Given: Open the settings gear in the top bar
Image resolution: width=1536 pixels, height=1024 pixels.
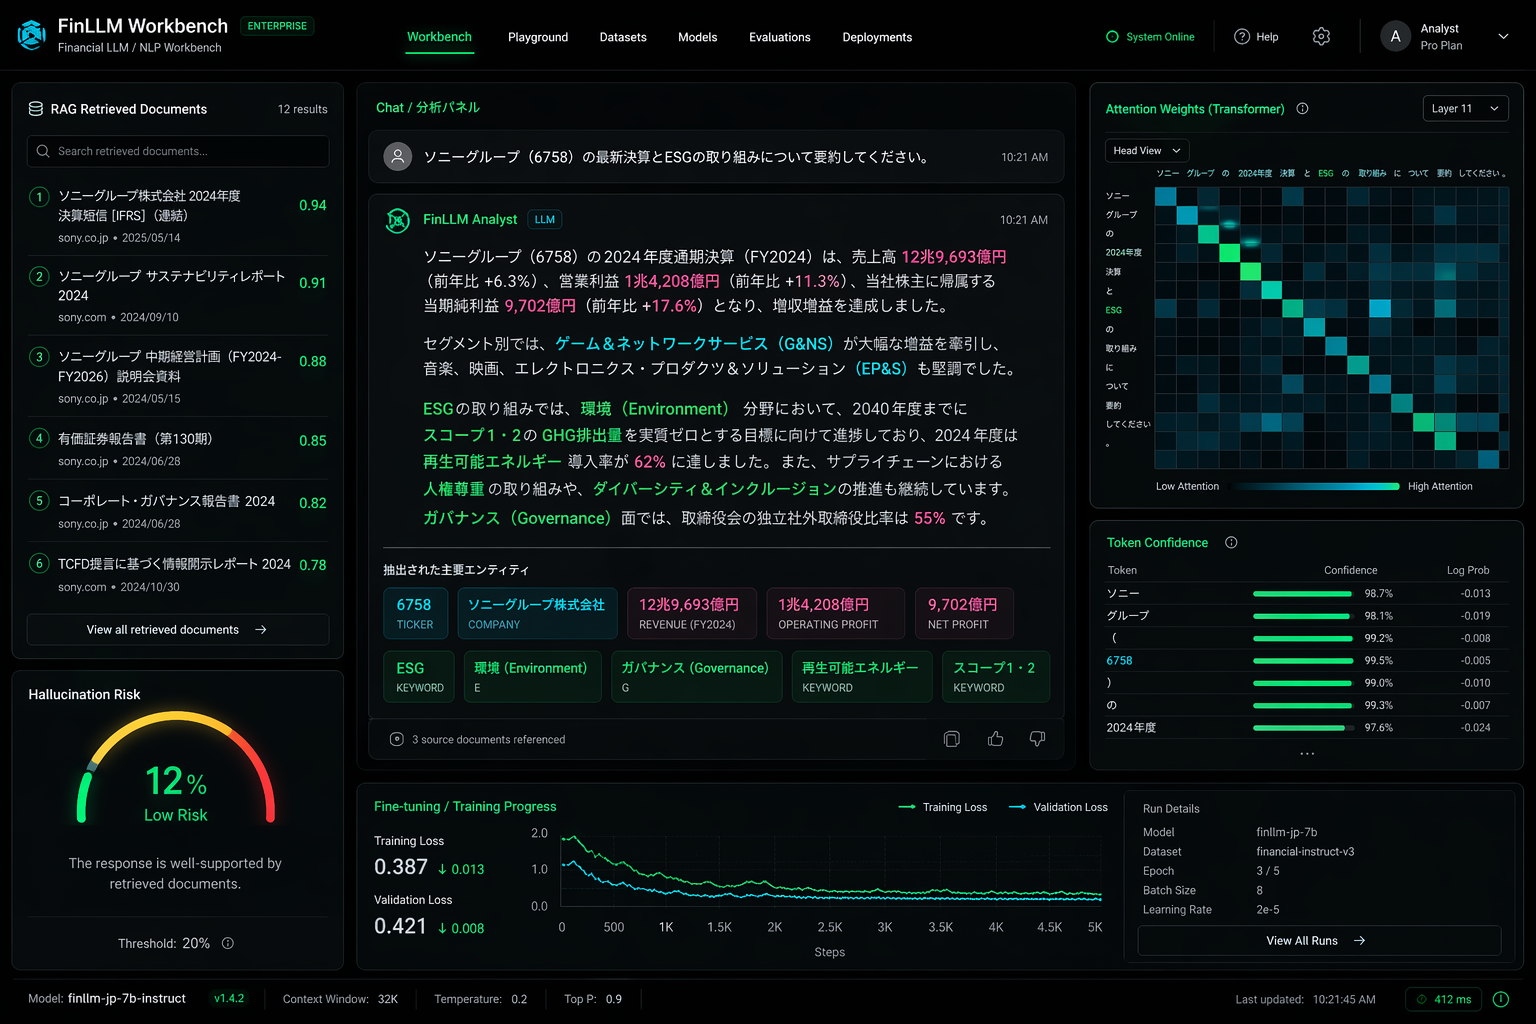Looking at the screenshot, I should pyautogui.click(x=1321, y=36).
